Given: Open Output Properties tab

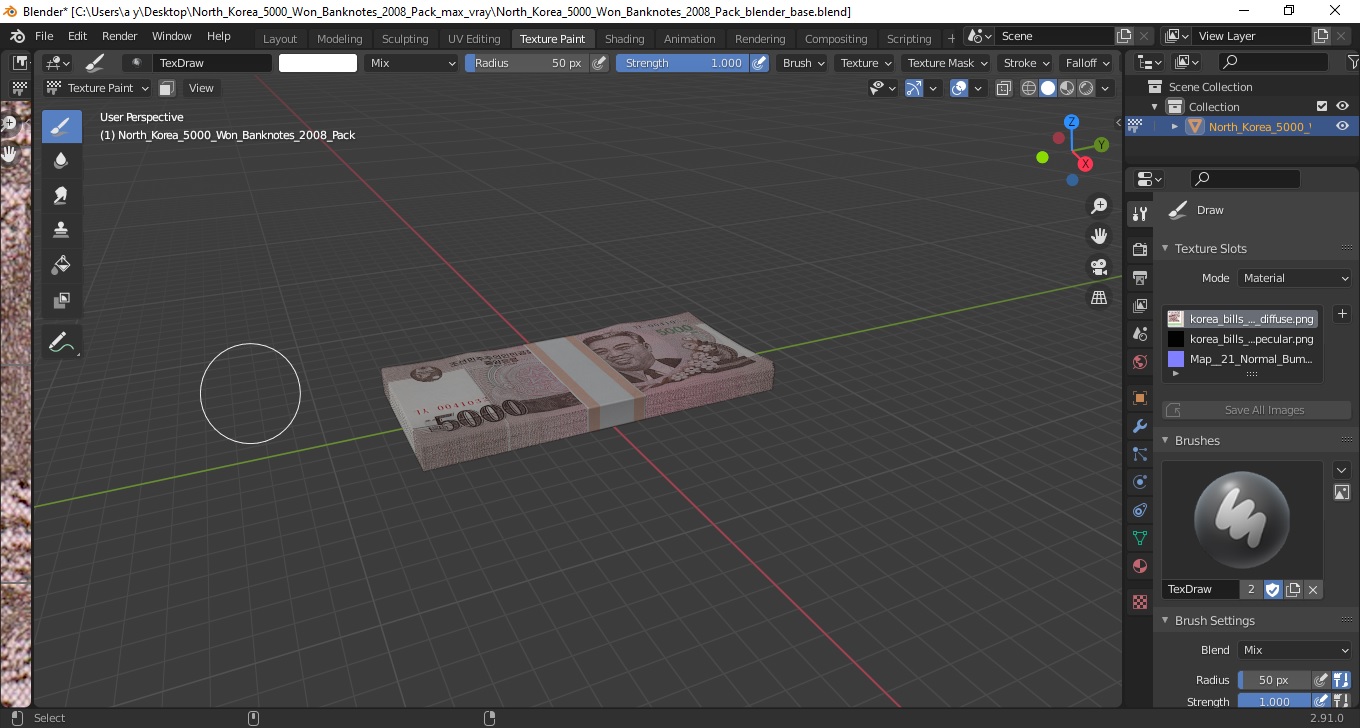Looking at the screenshot, I should point(1139,277).
